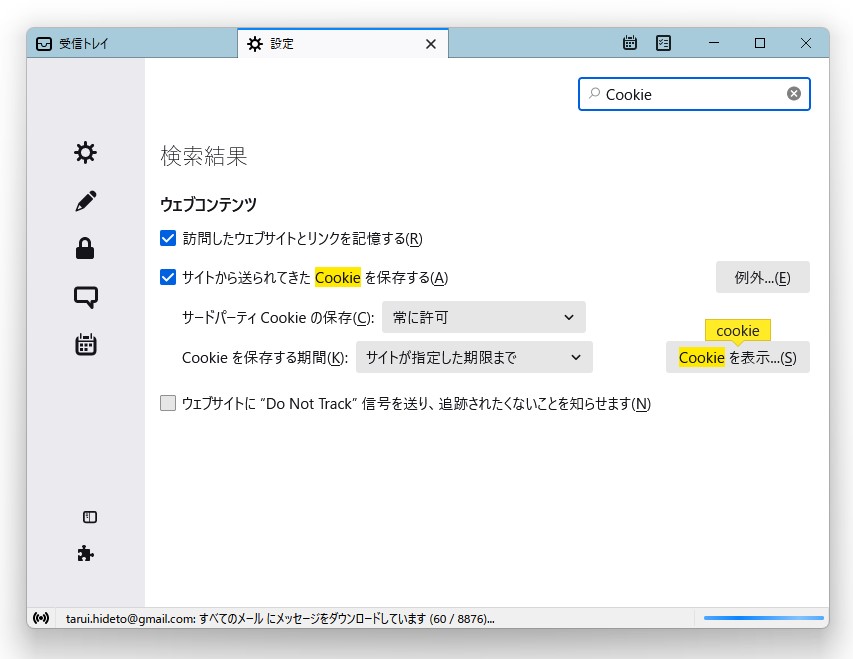This screenshot has height=659, width=853.
Task: Select the Calendar settings icon in sidebar
Action: tap(85, 344)
